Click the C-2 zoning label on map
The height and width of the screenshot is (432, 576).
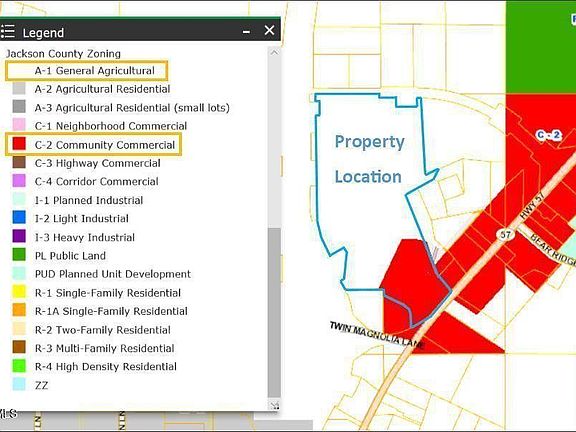click(x=548, y=135)
